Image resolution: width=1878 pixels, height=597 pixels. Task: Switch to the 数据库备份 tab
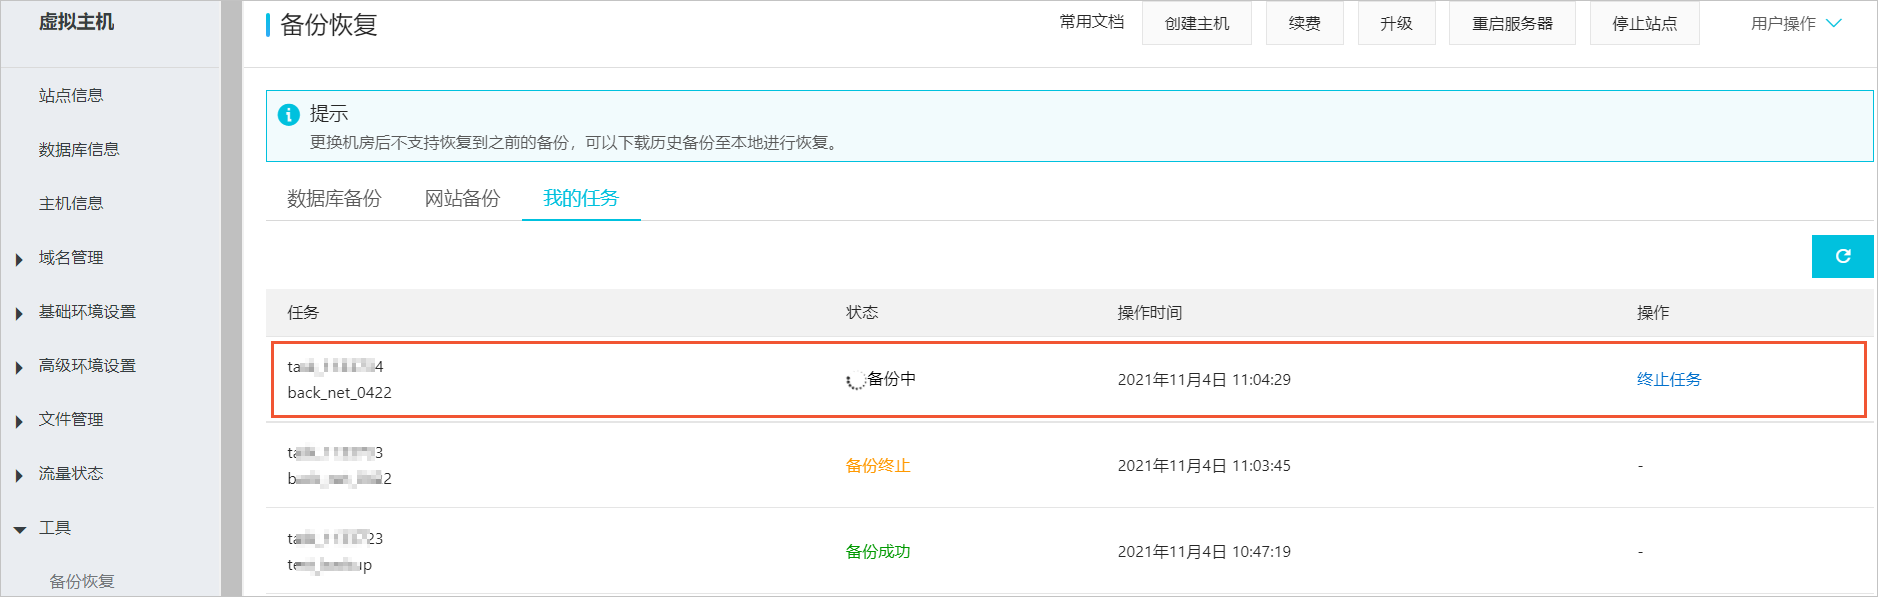tap(334, 198)
